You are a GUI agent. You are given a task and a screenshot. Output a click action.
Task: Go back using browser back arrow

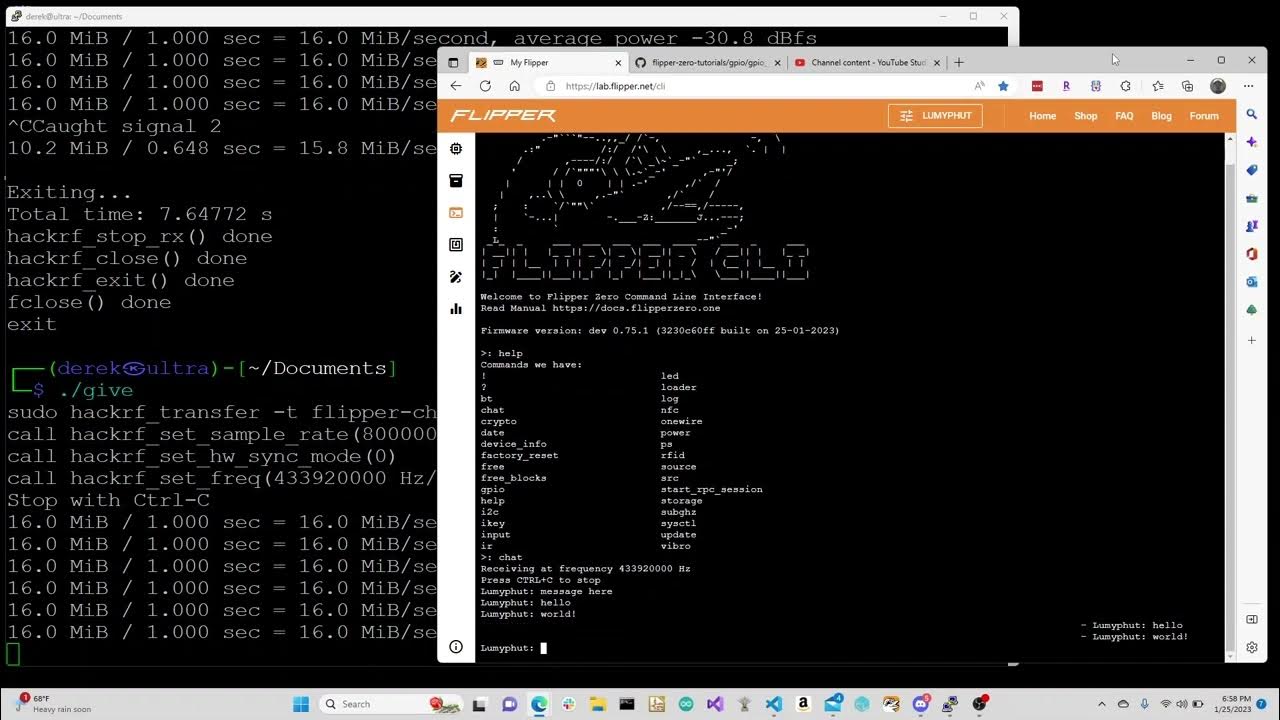coord(456,86)
